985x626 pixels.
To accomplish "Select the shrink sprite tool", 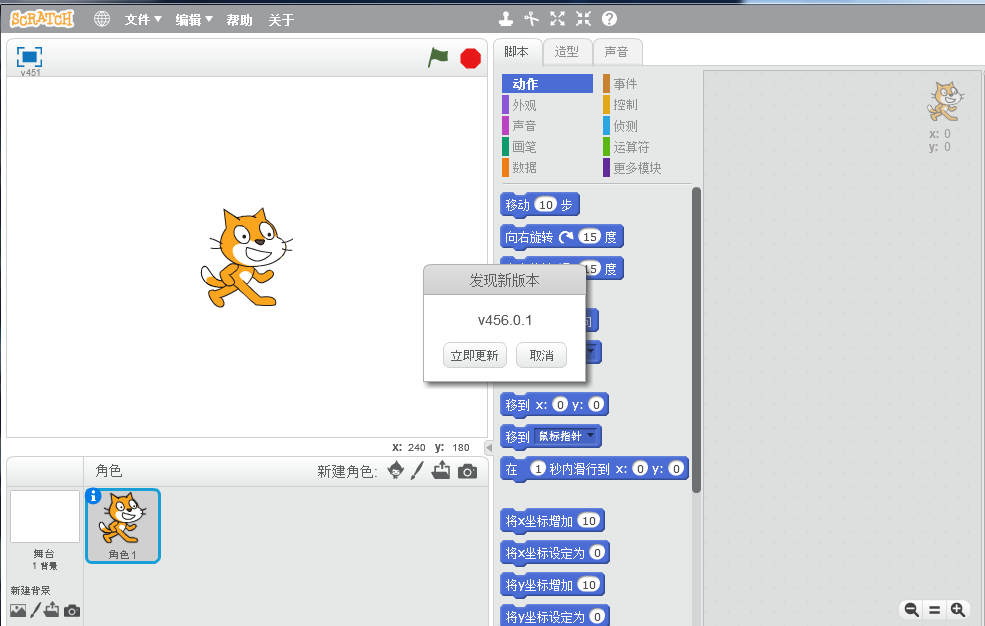I will point(584,19).
